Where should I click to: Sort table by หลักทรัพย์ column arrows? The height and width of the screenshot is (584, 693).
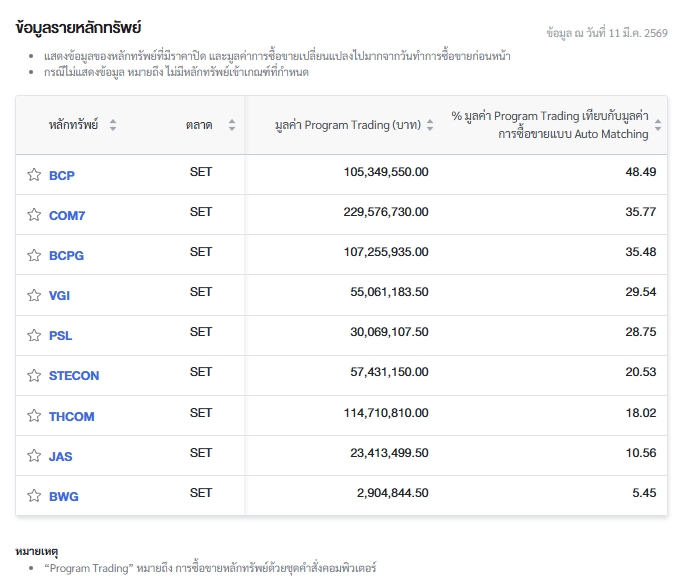(113, 125)
